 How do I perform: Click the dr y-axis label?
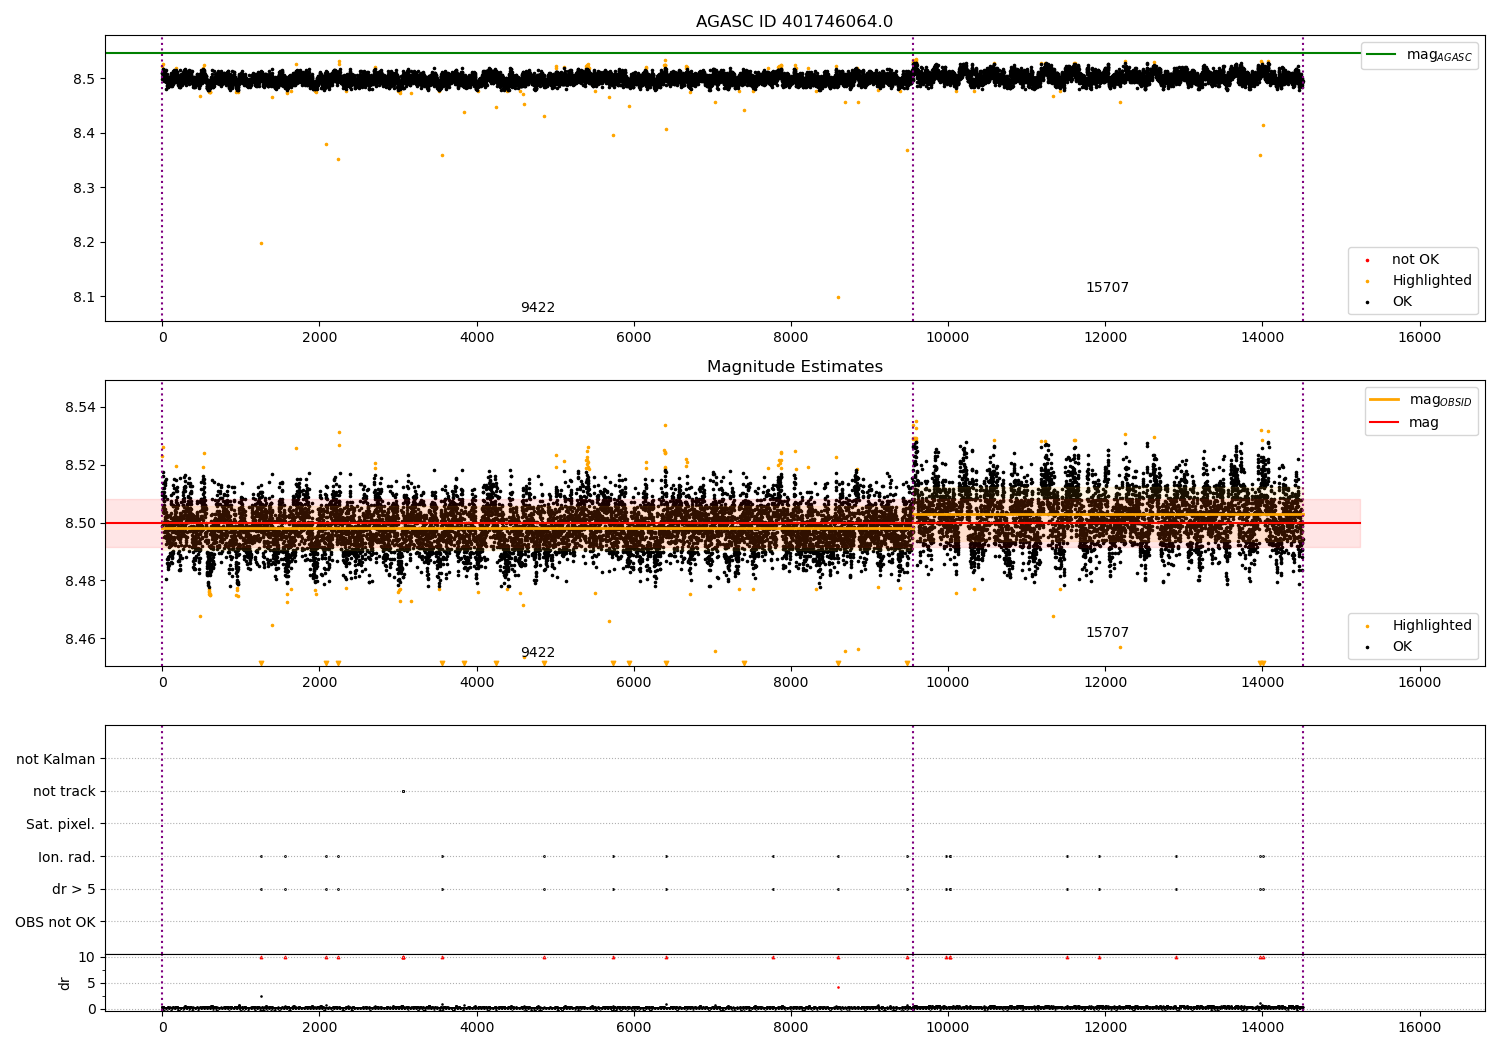pyautogui.click(x=65, y=983)
